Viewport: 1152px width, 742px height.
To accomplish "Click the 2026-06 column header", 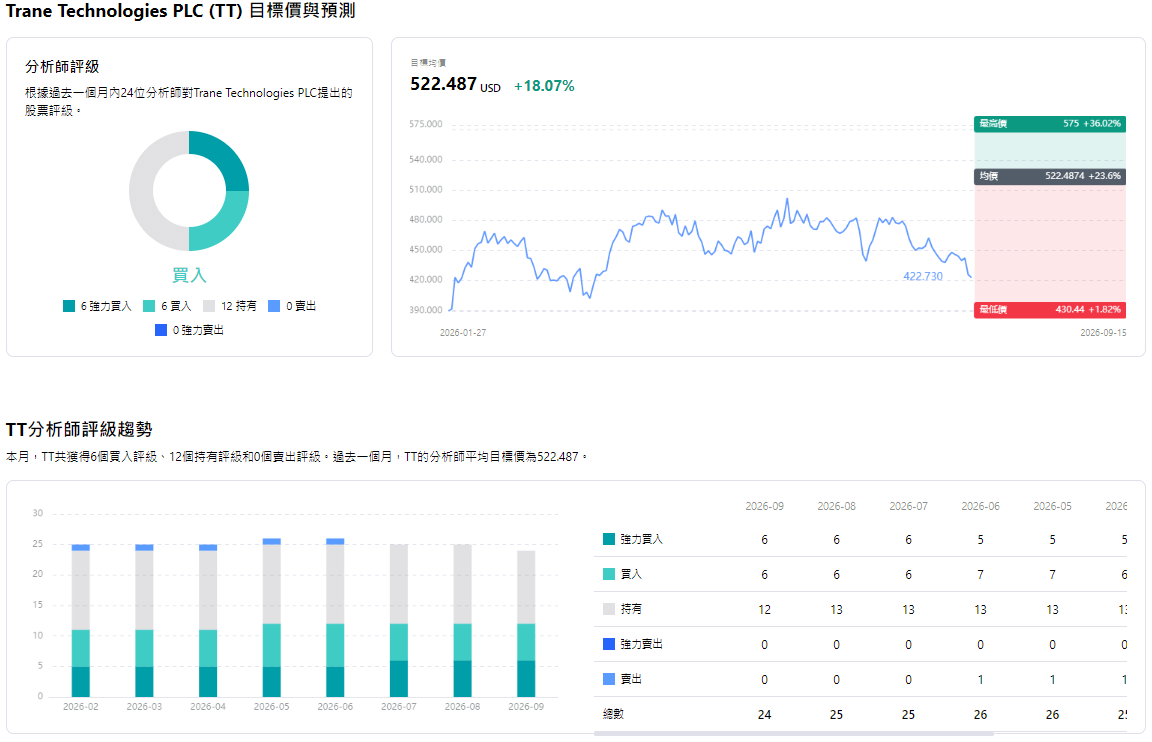I will click(980, 506).
